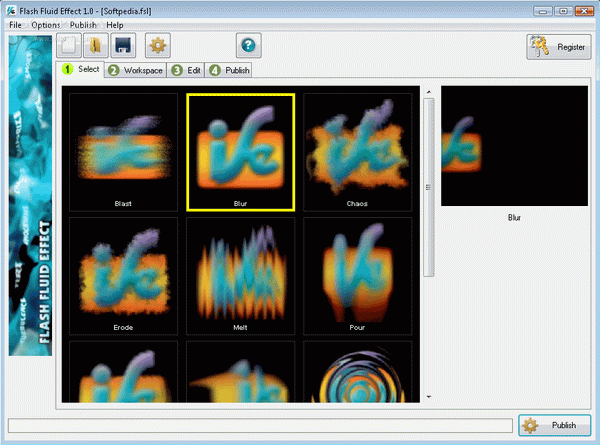Viewport: 600px width, 445px height.
Task: Select the Melt effect thumbnail
Action: pos(241,276)
